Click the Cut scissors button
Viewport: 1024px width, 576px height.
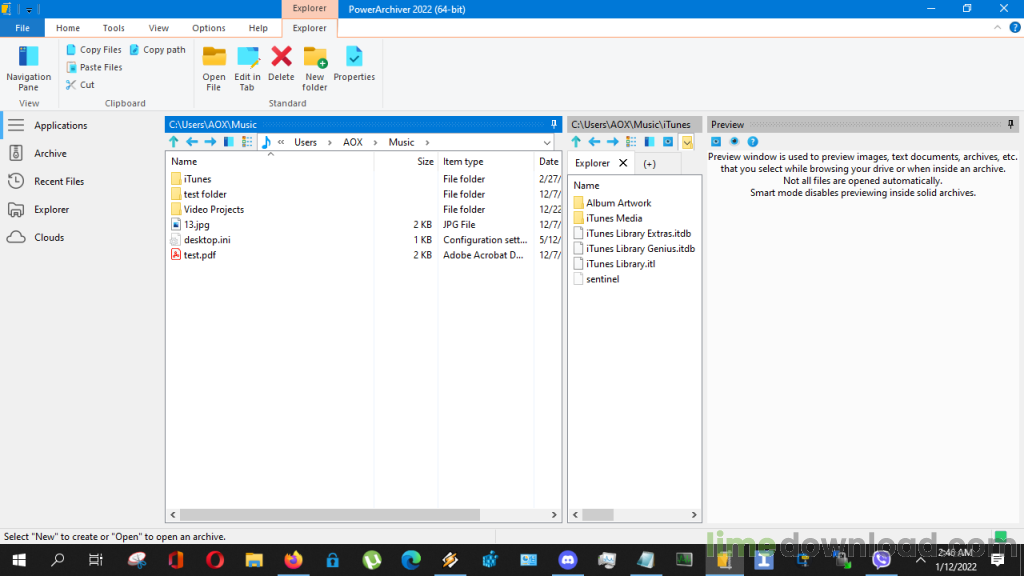[80, 85]
